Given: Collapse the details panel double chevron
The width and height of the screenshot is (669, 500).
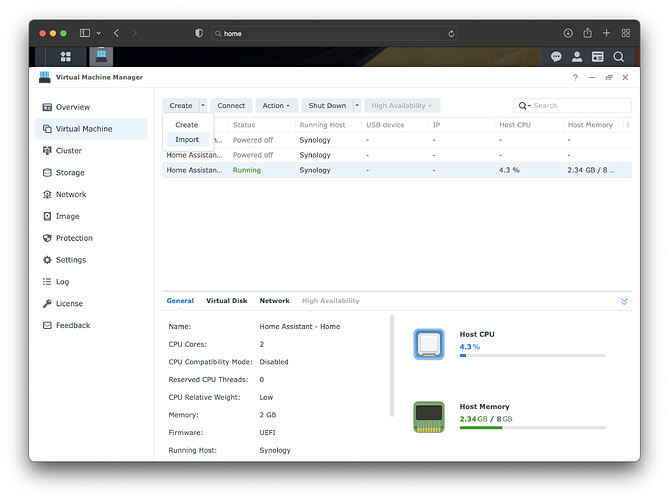Looking at the screenshot, I should [624, 301].
